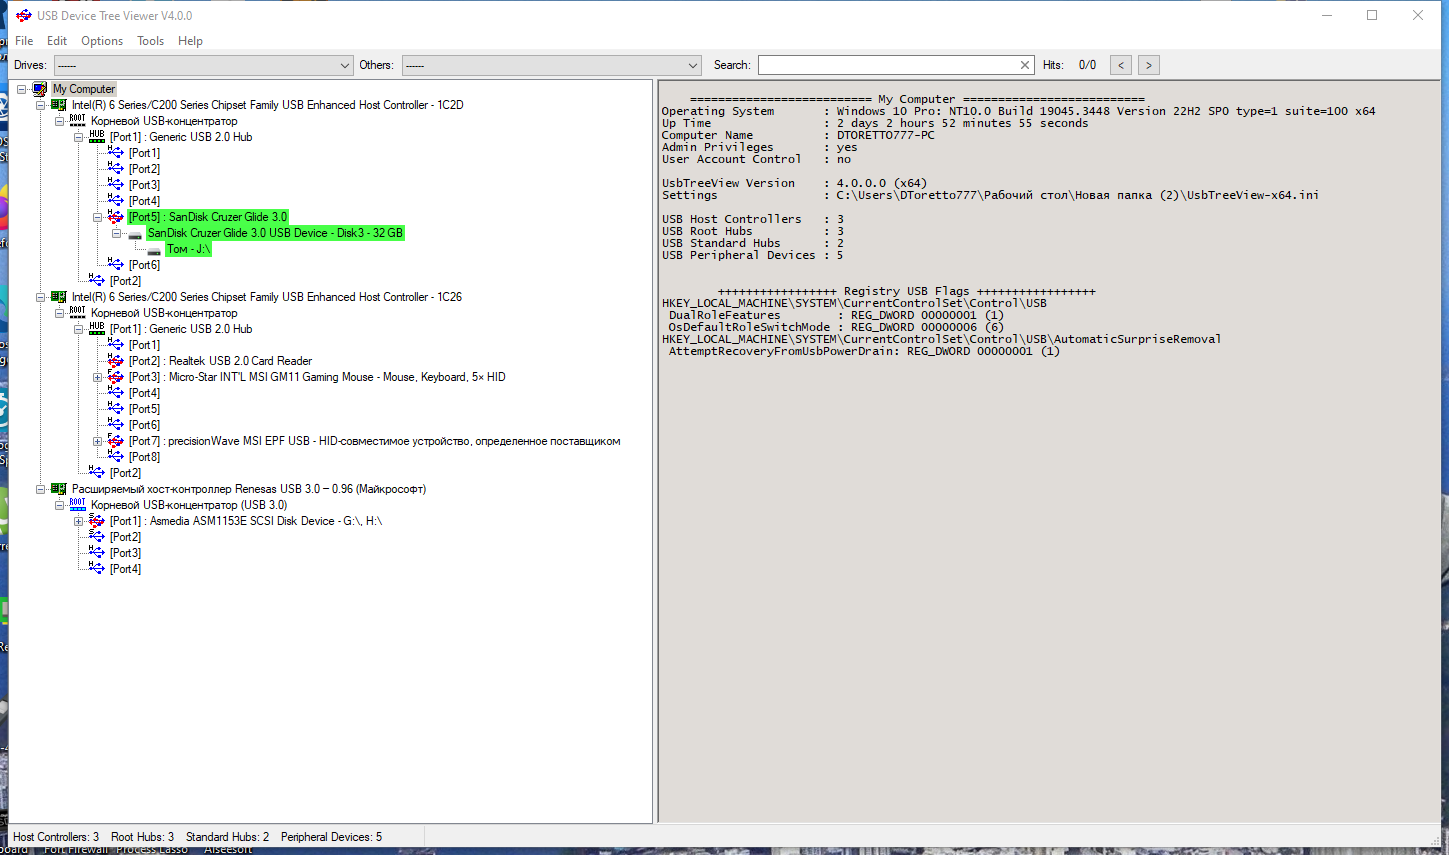Expand the [Port7] precisionWave MSI EPF USB node

pyautogui.click(x=98, y=441)
